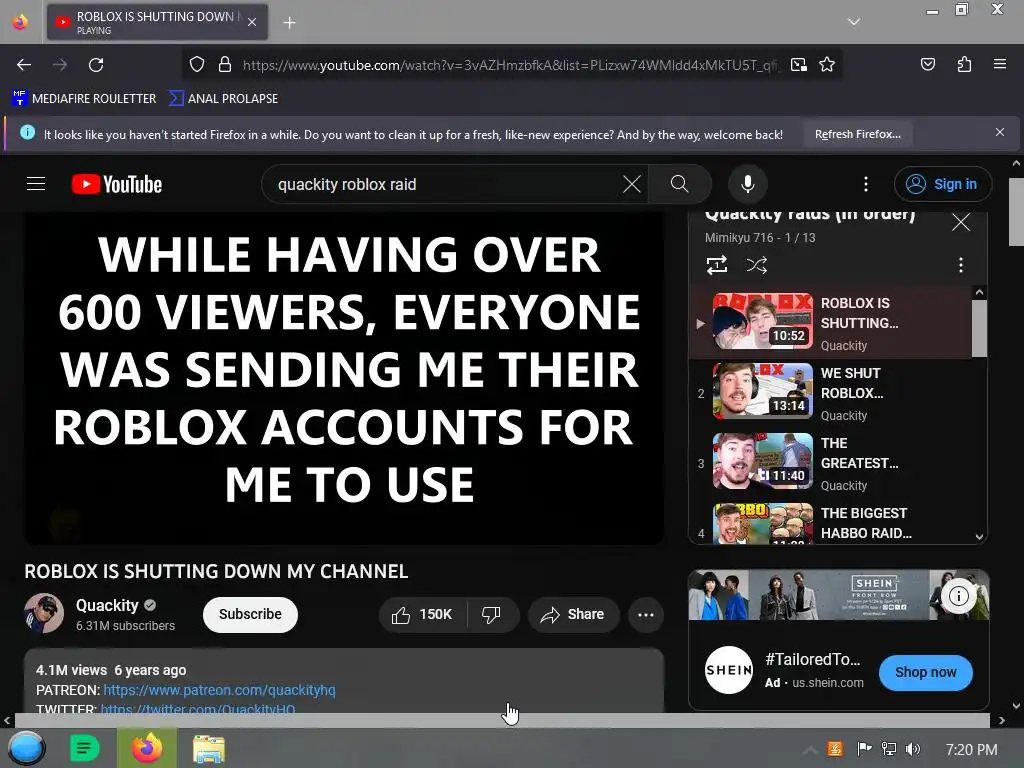Viewport: 1024px width, 768px height.
Task: Open Quackity channel avatar
Action: 44,614
